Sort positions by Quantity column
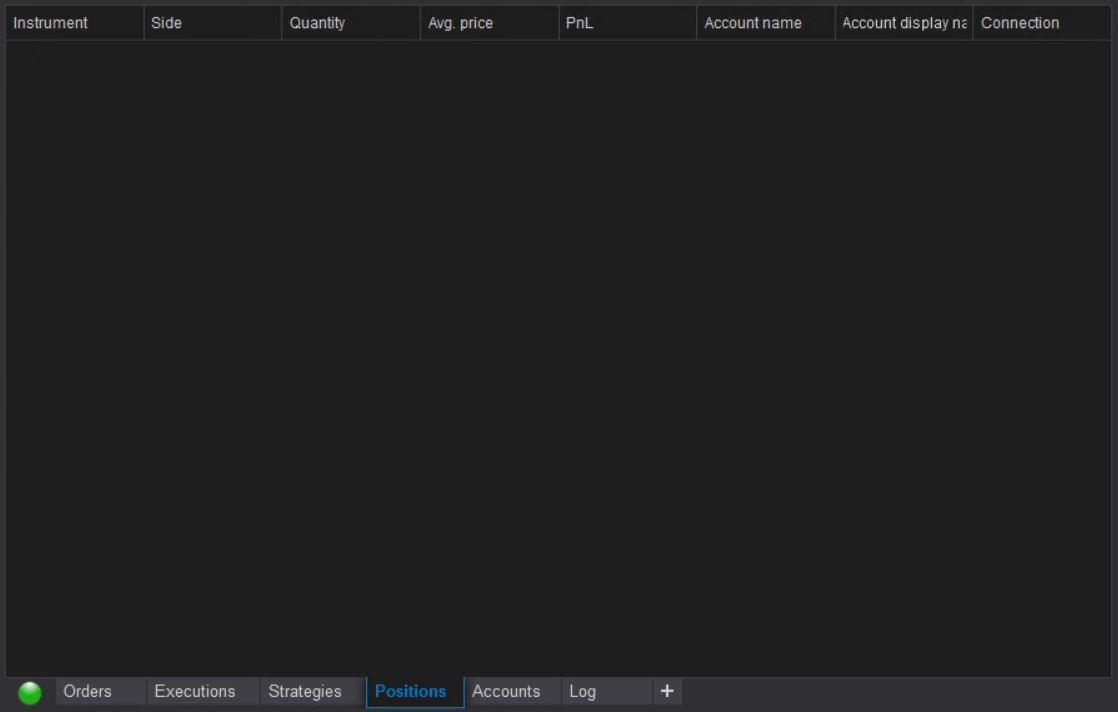Image resolution: width=1118 pixels, height=712 pixels. tap(351, 23)
